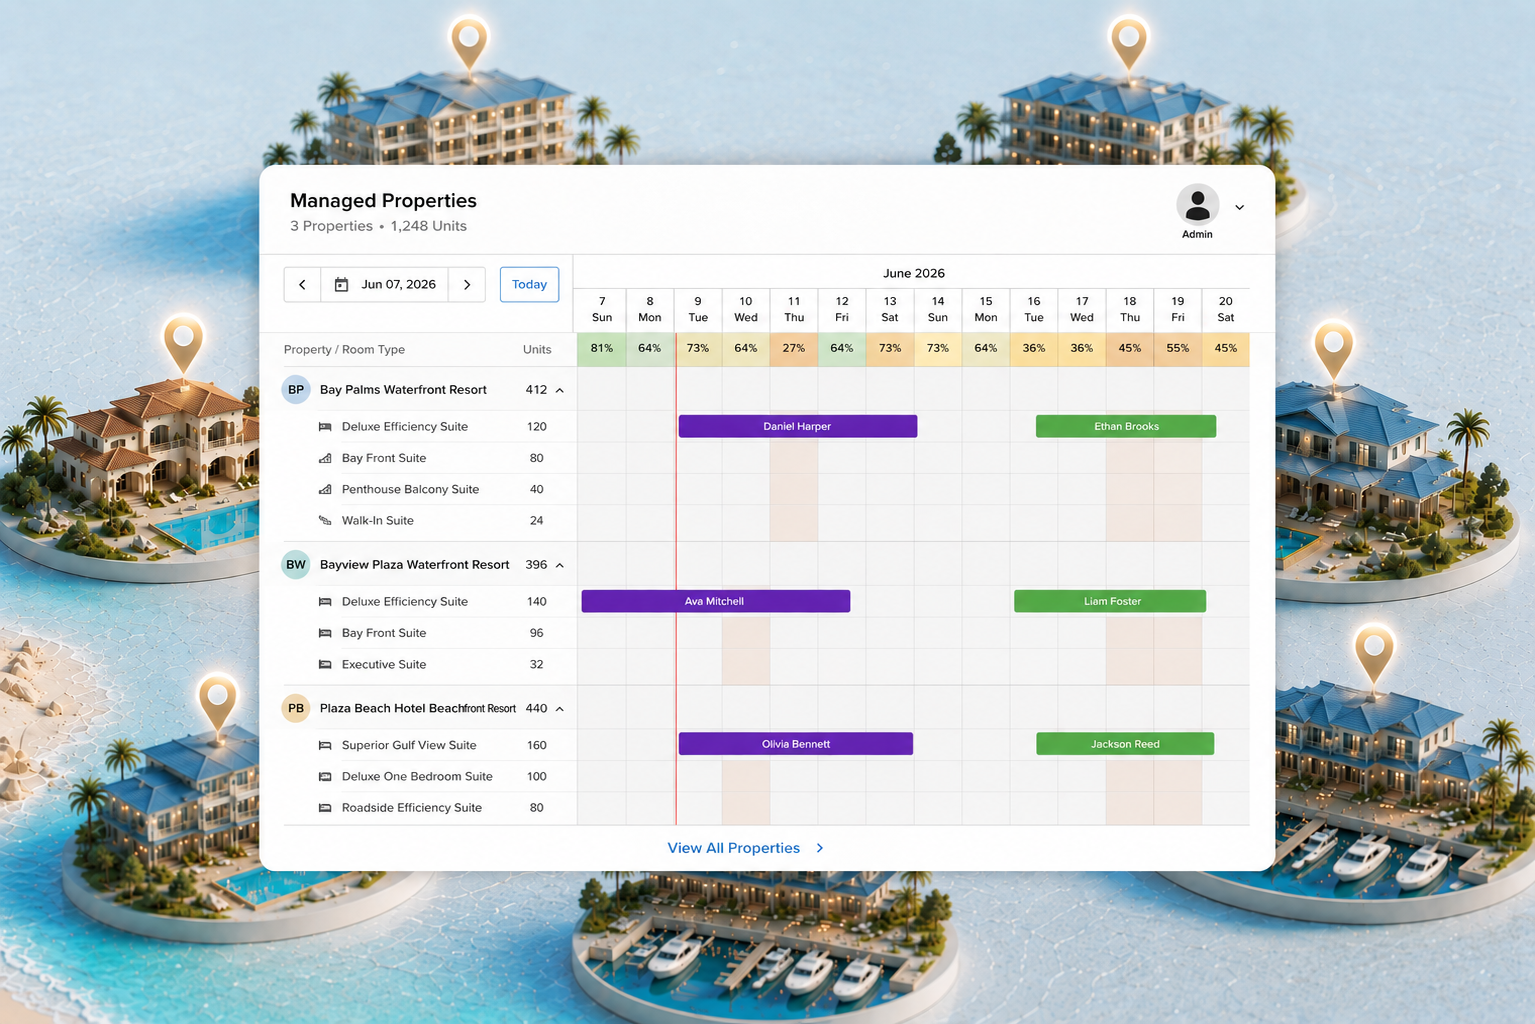Viewport: 1535px width, 1024px height.
Task: Select the 17 Wed column header
Action: point(1082,309)
